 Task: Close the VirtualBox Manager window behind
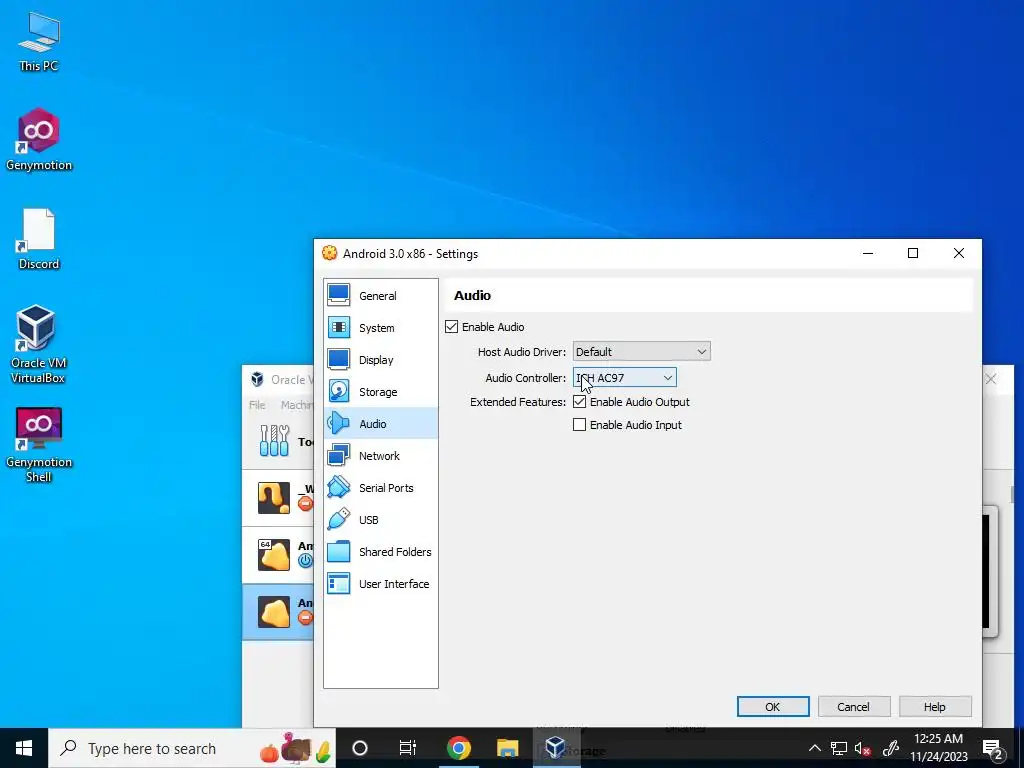click(x=991, y=379)
